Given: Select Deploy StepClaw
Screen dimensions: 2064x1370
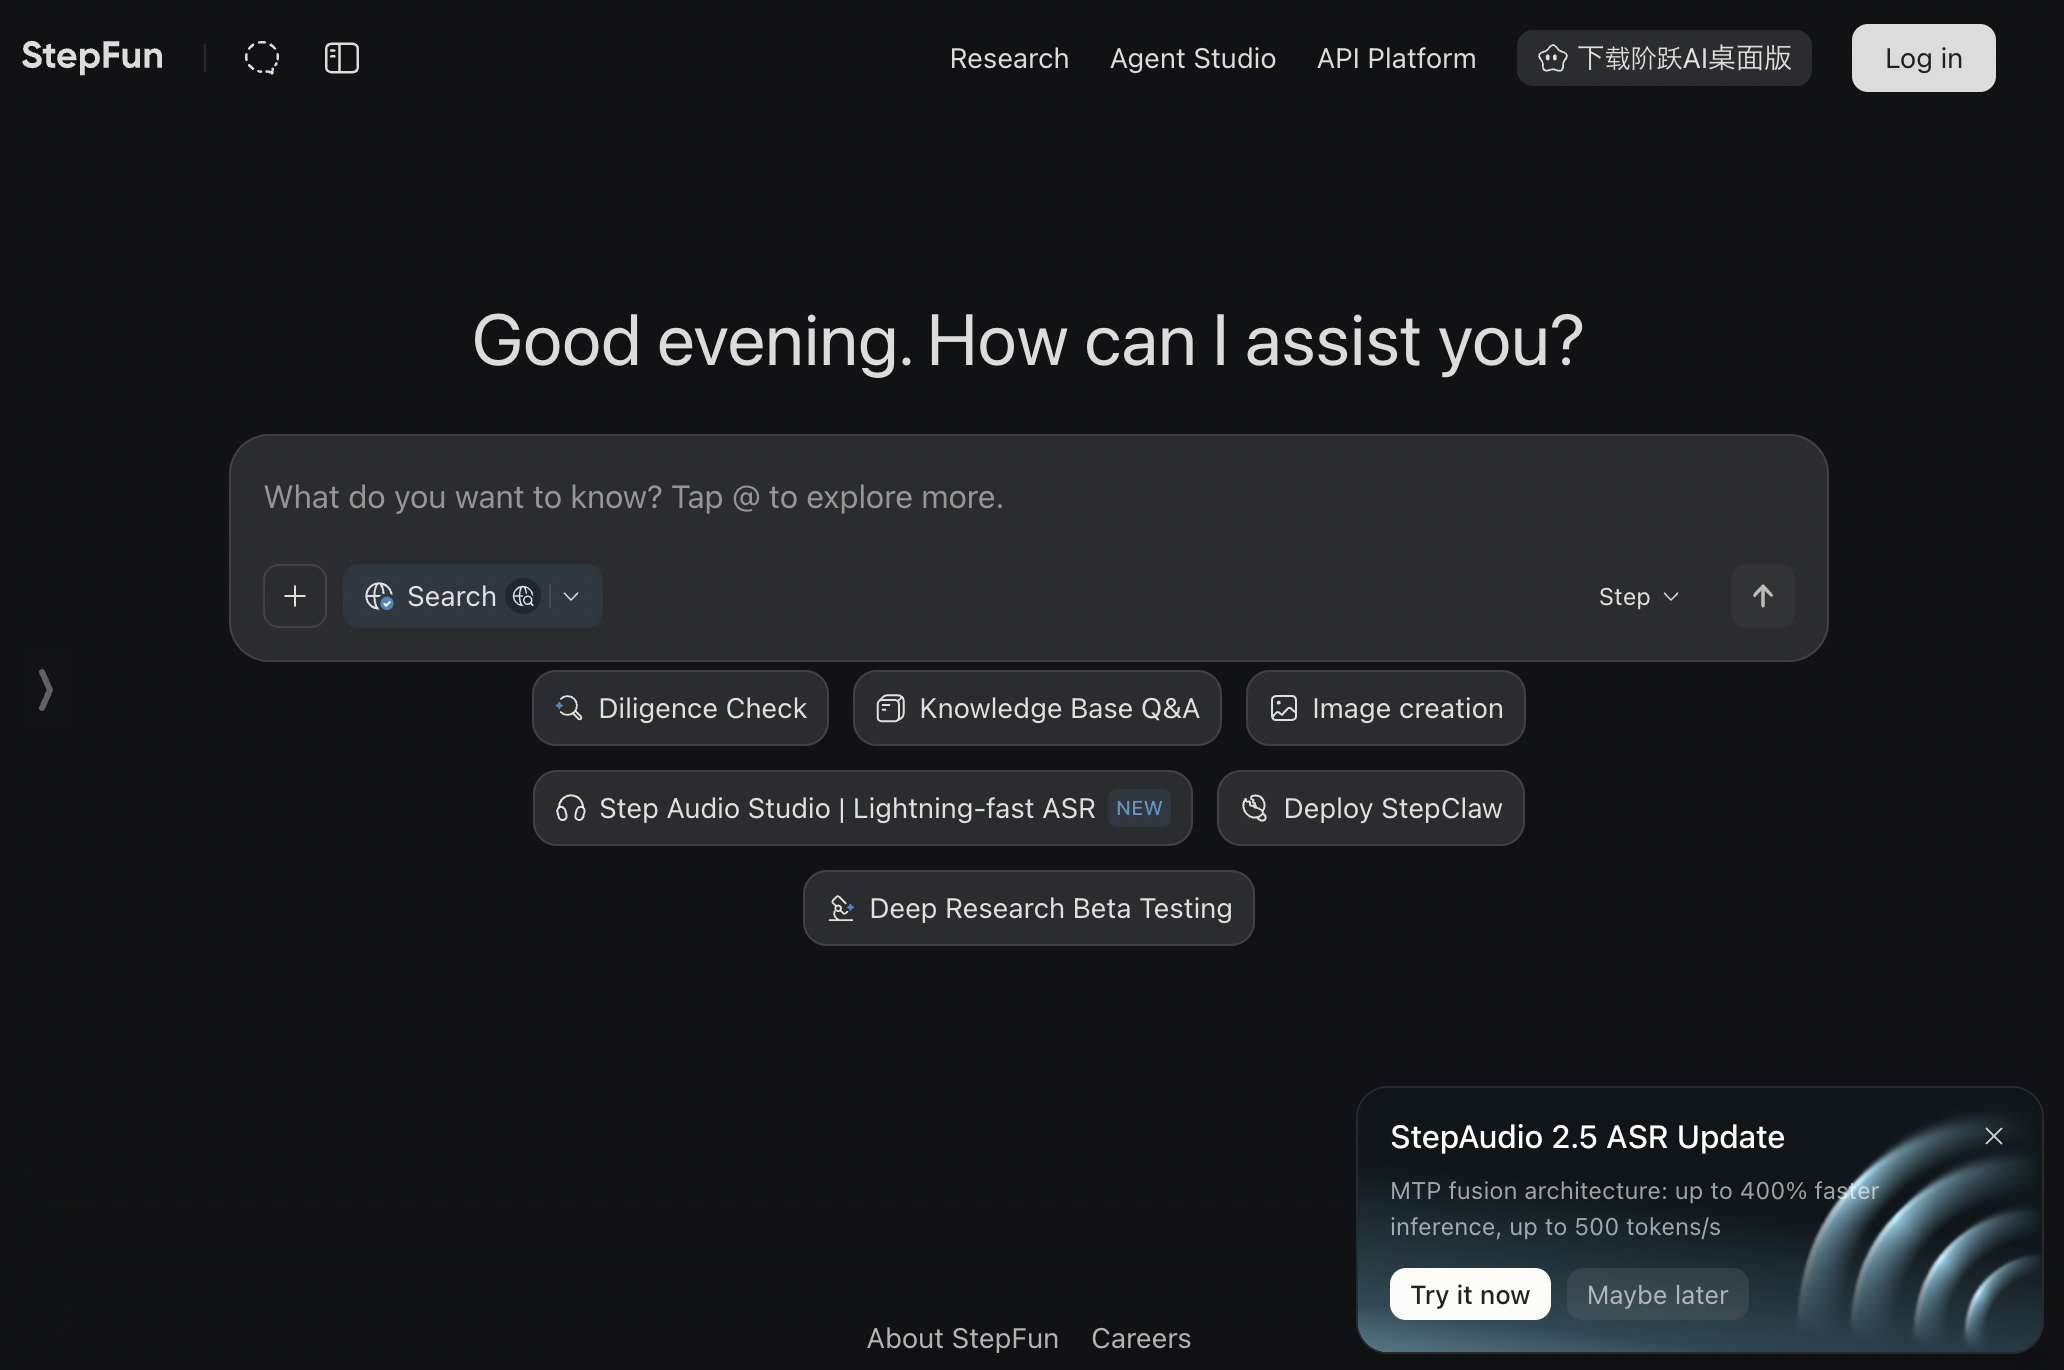Looking at the screenshot, I should (x=1371, y=808).
